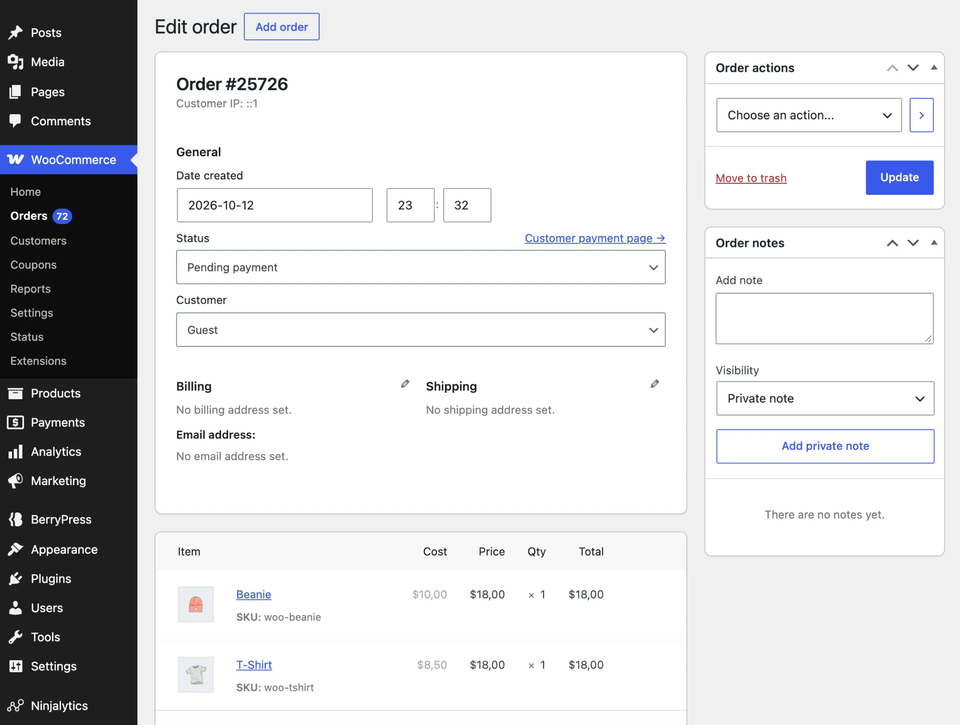Image resolution: width=960 pixels, height=725 pixels.
Task: Open the Customer dropdown showing Guest
Action: [421, 330]
